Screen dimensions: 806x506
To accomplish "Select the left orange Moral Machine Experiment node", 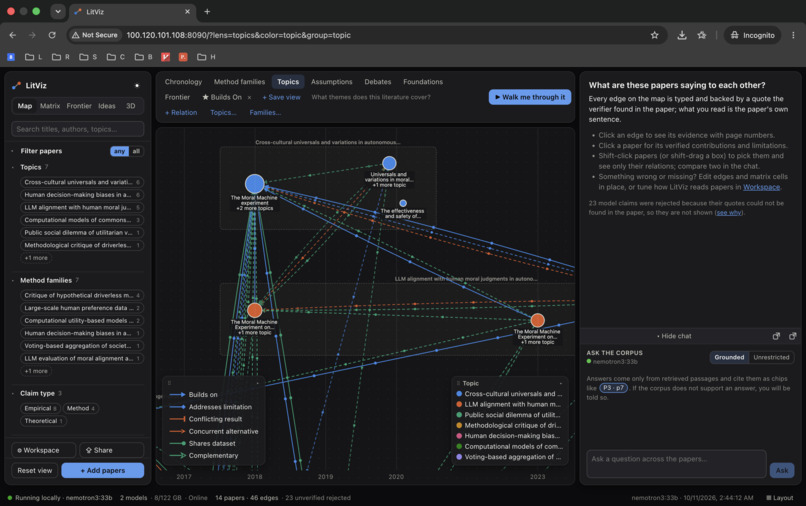I will click(x=254, y=310).
